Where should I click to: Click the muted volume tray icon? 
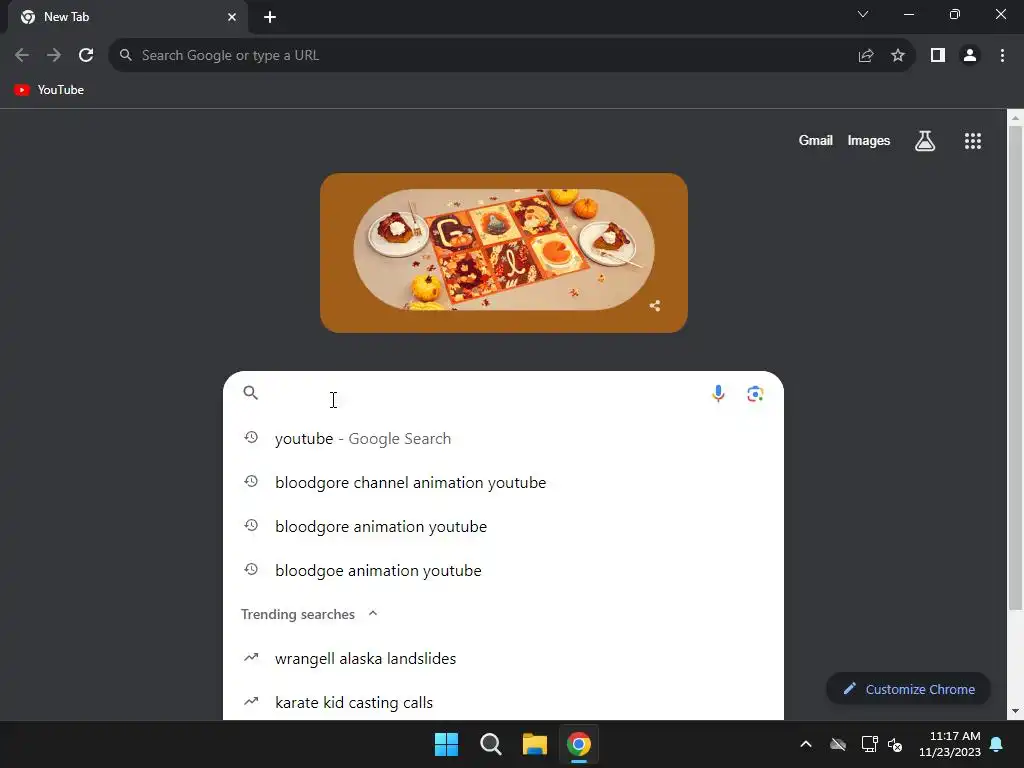pyautogui.click(x=895, y=744)
